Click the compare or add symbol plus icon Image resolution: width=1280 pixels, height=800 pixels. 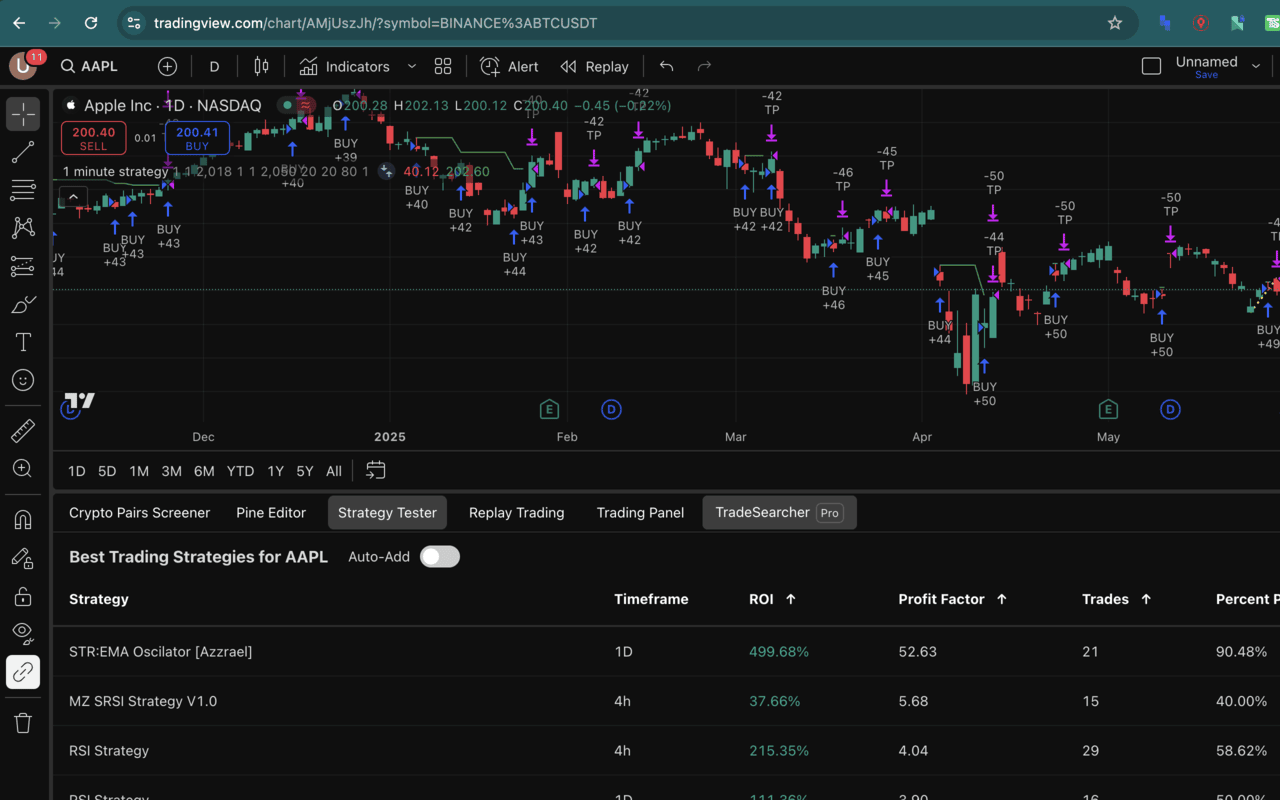167,66
